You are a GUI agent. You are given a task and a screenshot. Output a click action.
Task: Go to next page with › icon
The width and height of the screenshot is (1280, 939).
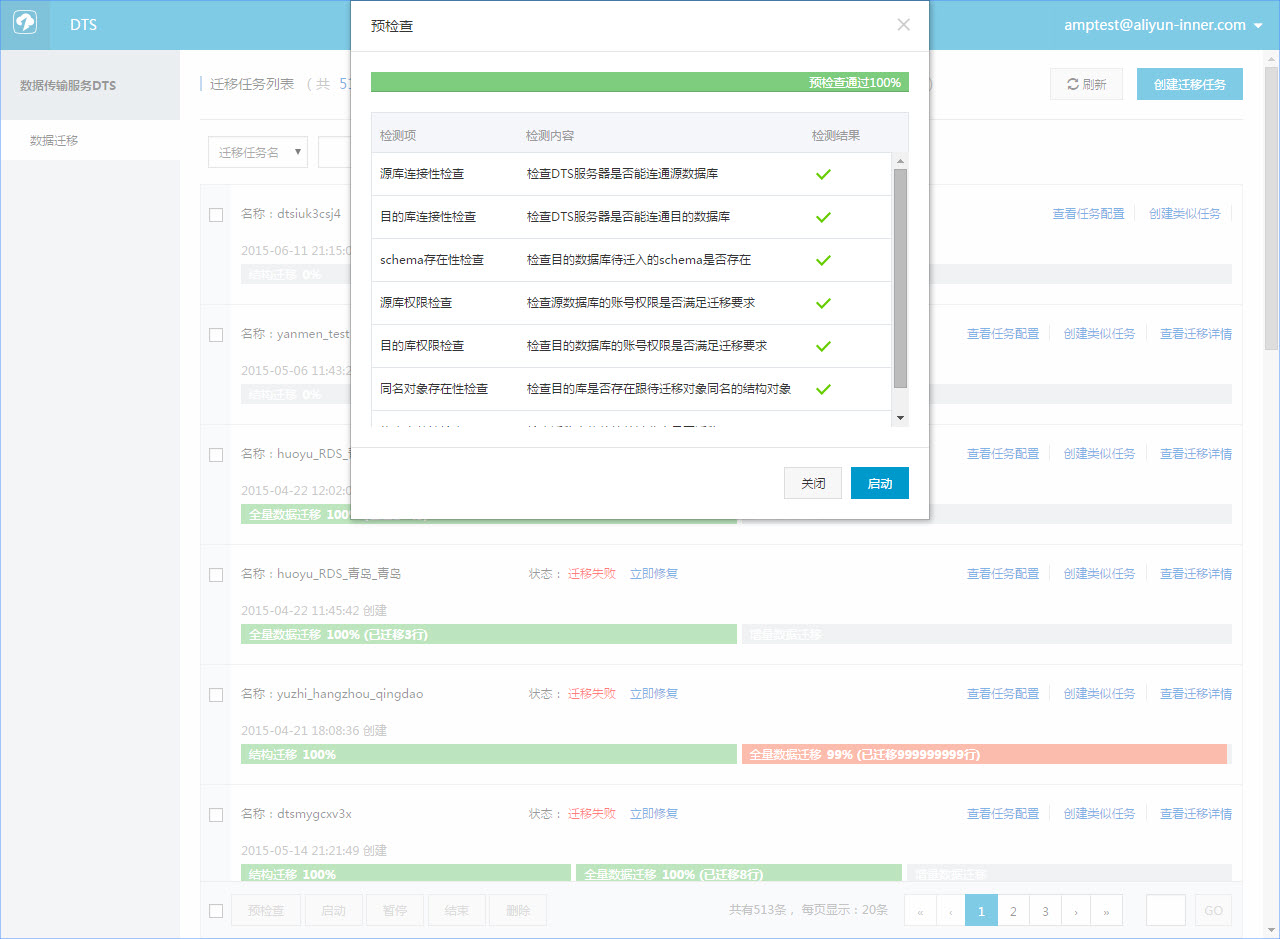pyautogui.click(x=1076, y=911)
